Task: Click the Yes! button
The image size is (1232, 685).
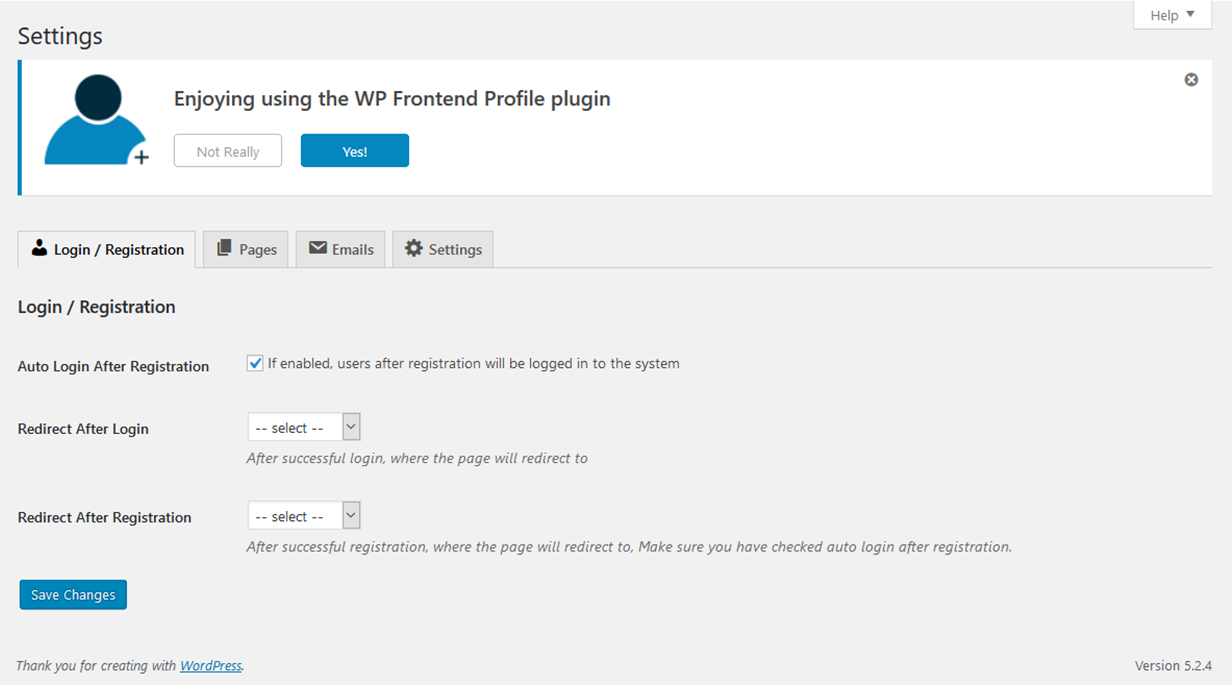Action: tap(355, 151)
